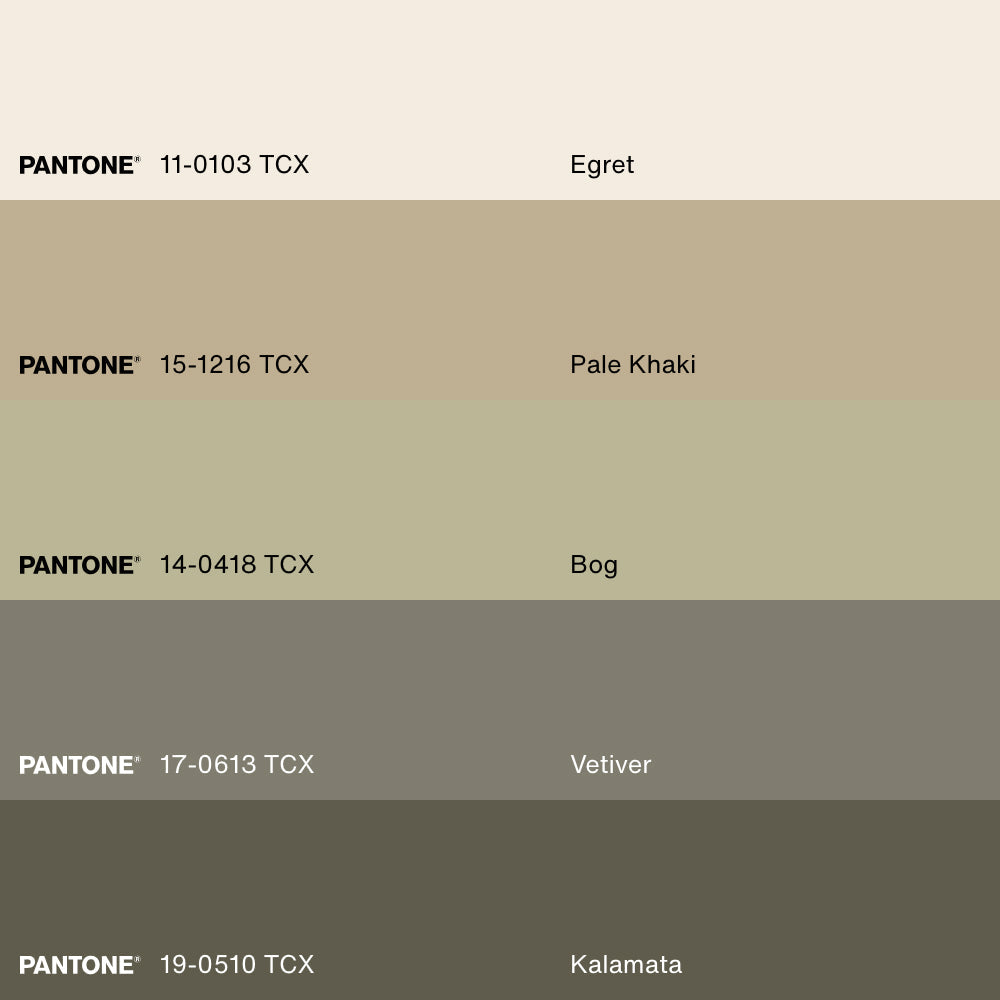
Task: Click the color name Bog
Action: pos(594,566)
